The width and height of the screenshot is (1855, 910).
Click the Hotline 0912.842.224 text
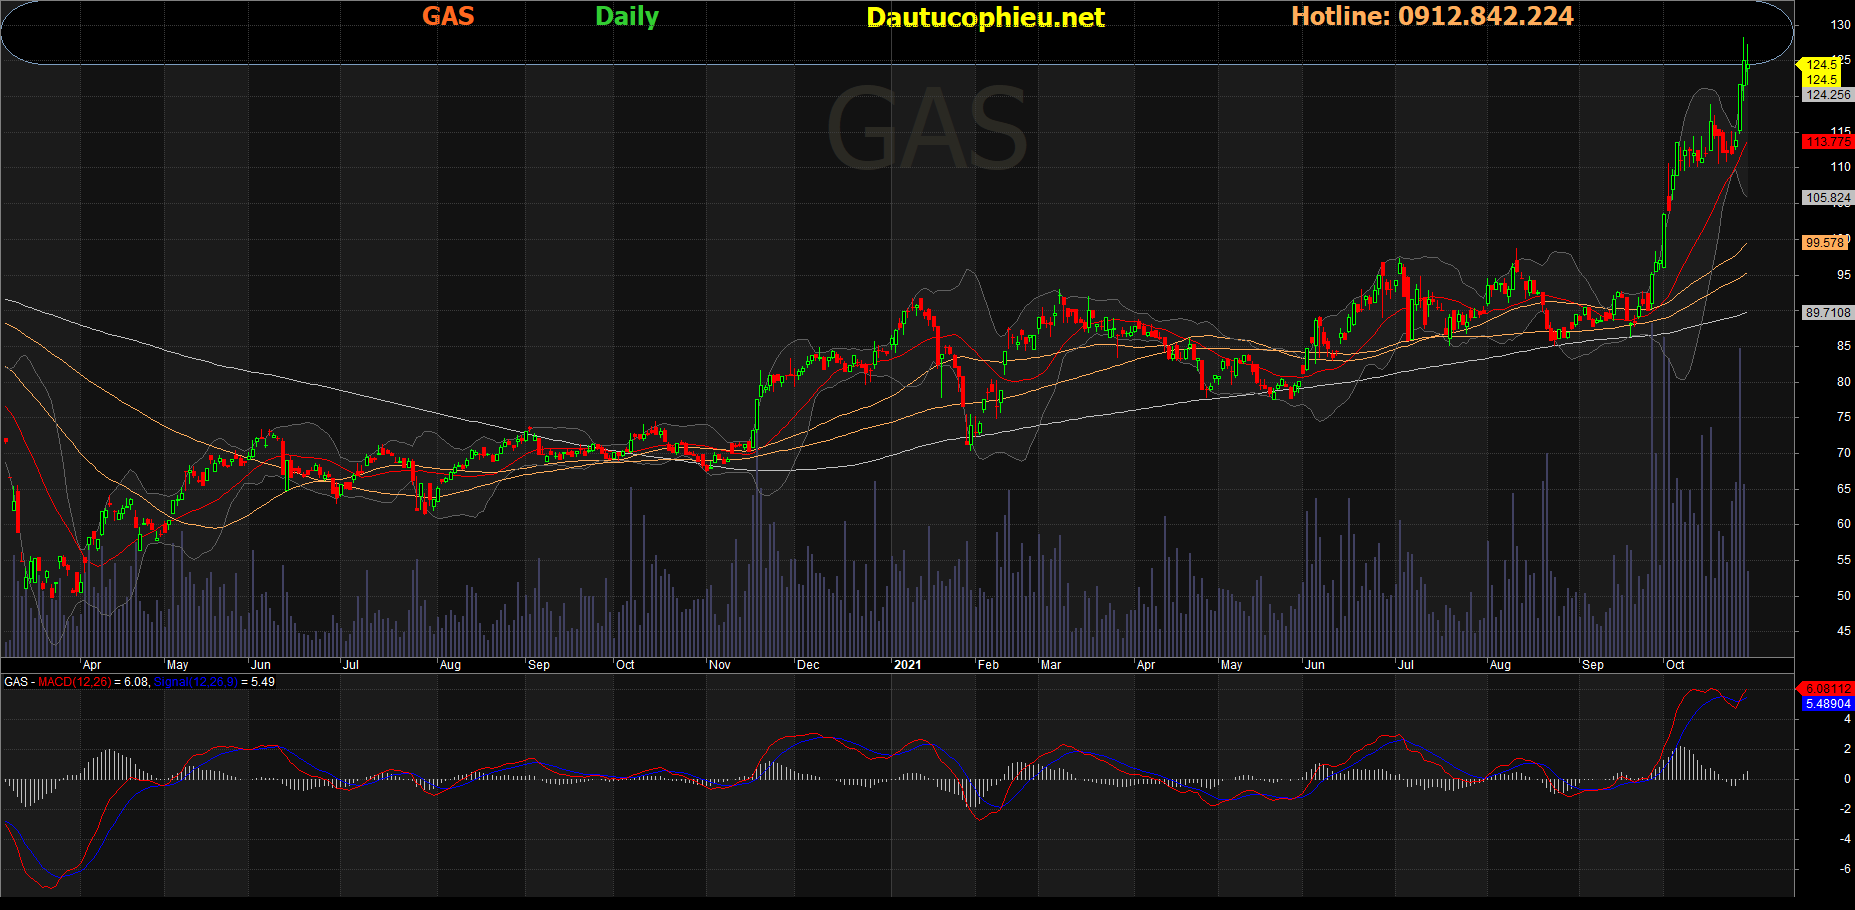point(1431,17)
